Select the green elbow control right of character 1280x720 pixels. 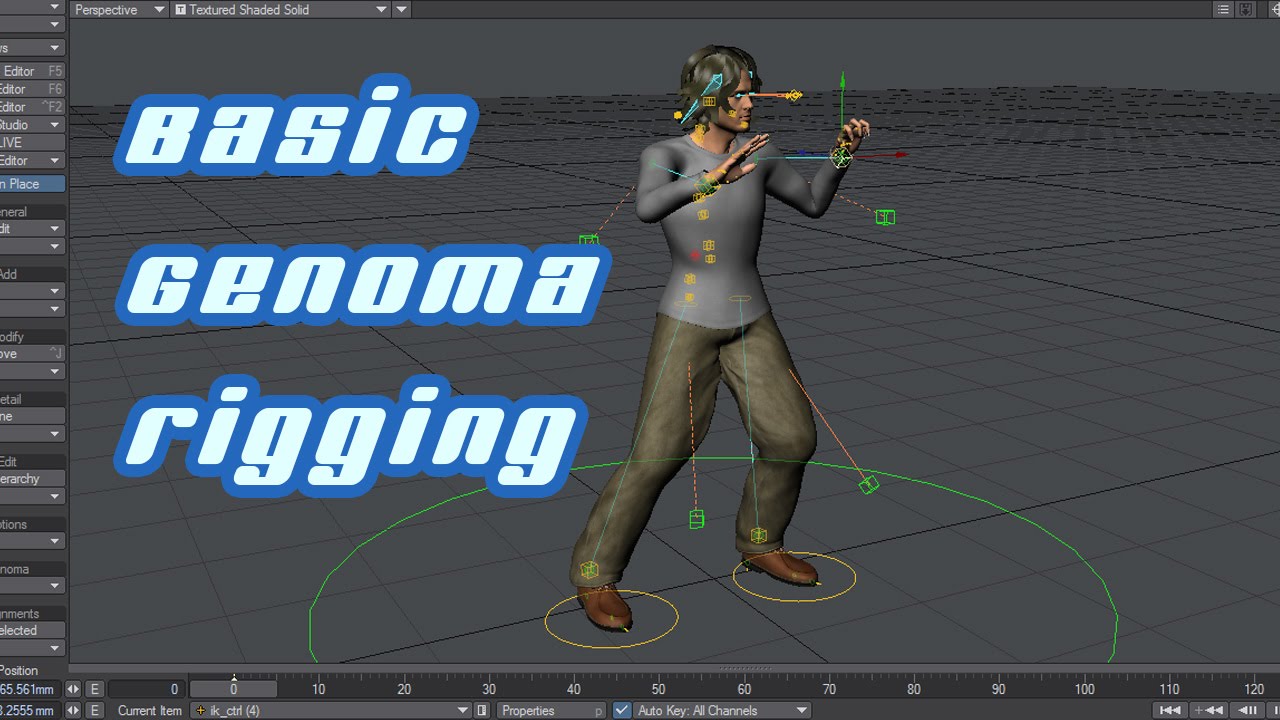click(x=885, y=217)
